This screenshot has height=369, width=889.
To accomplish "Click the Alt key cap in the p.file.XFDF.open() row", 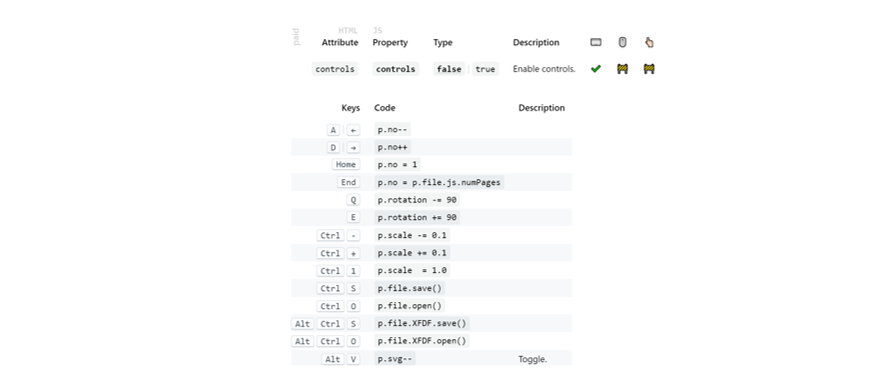I will 303,341.
